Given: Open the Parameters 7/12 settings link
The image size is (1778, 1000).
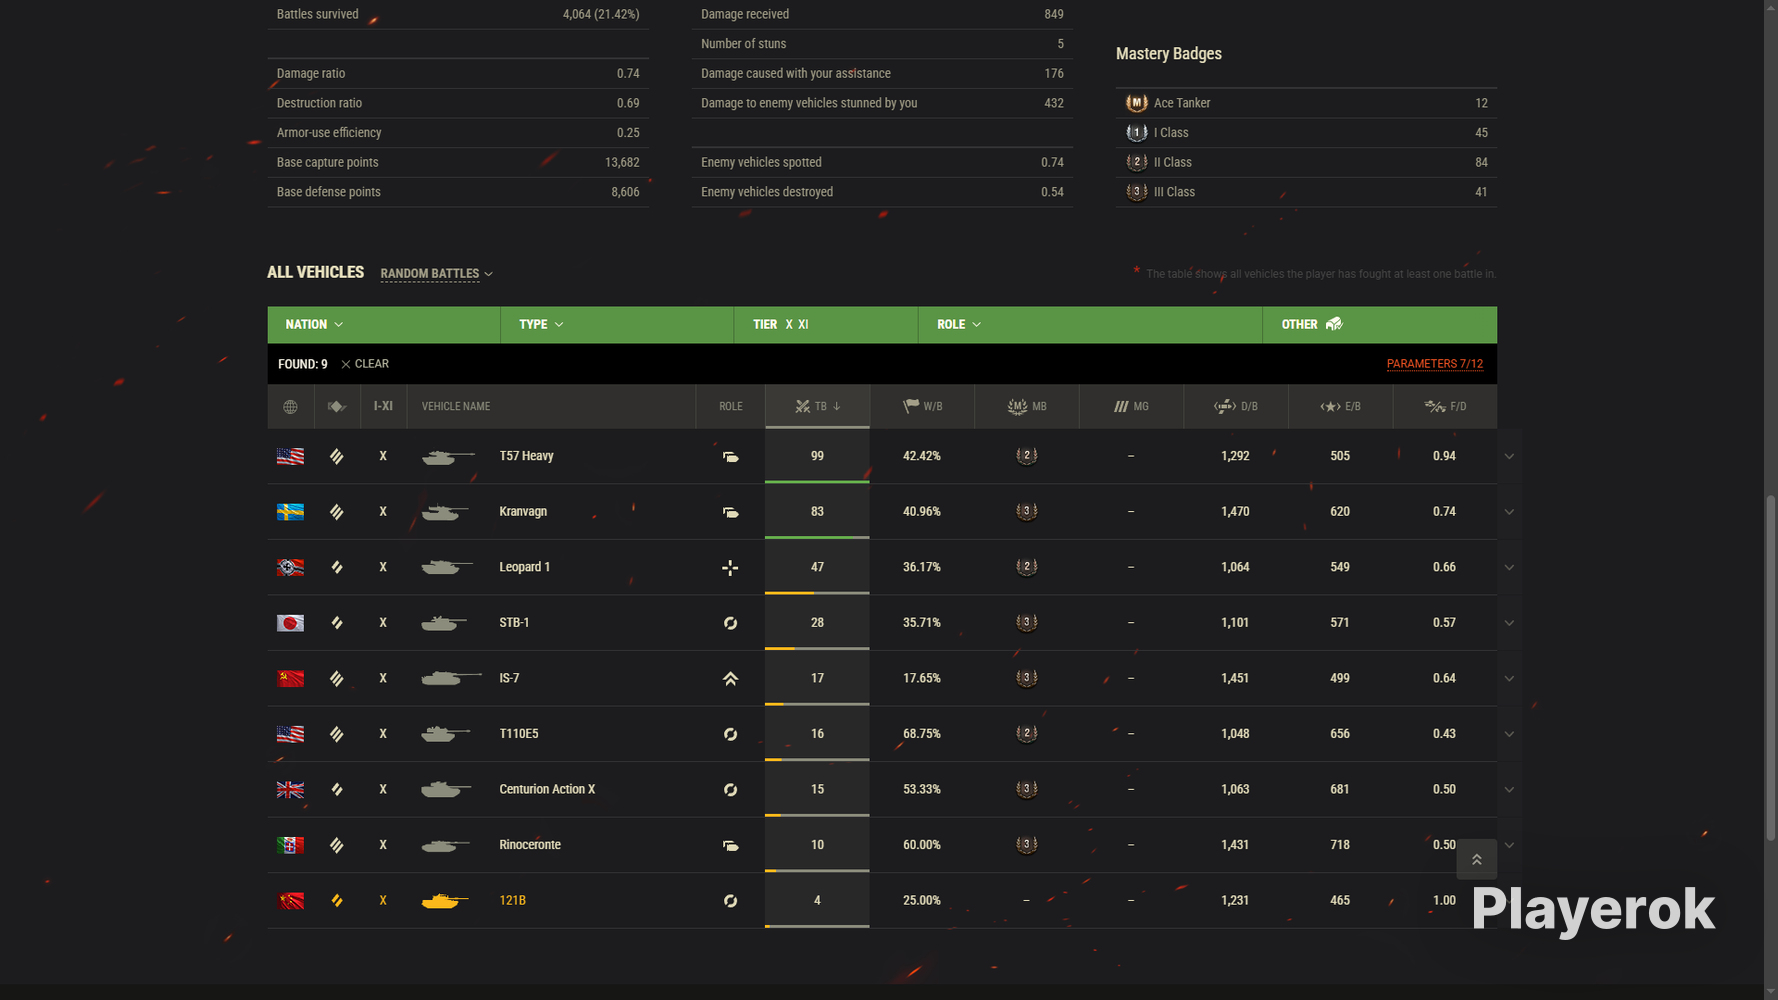Looking at the screenshot, I should (1434, 364).
